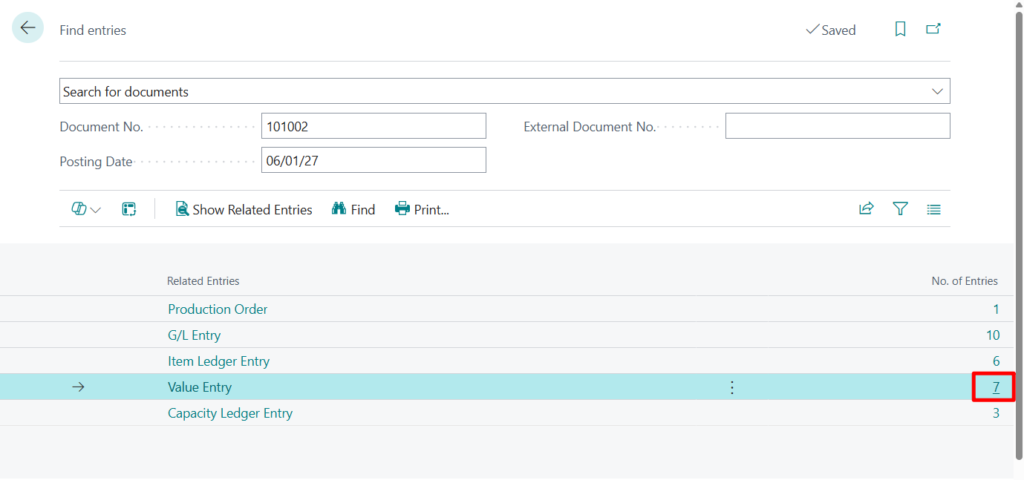Open the Production Order link

pos(217,309)
